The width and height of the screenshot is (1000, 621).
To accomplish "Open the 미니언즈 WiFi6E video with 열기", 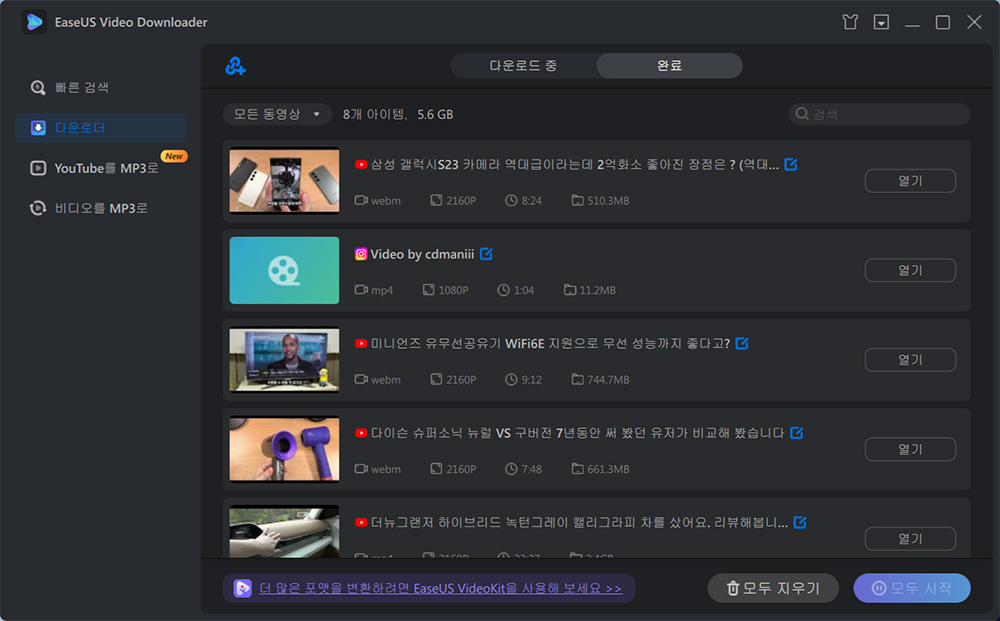I will [910, 360].
